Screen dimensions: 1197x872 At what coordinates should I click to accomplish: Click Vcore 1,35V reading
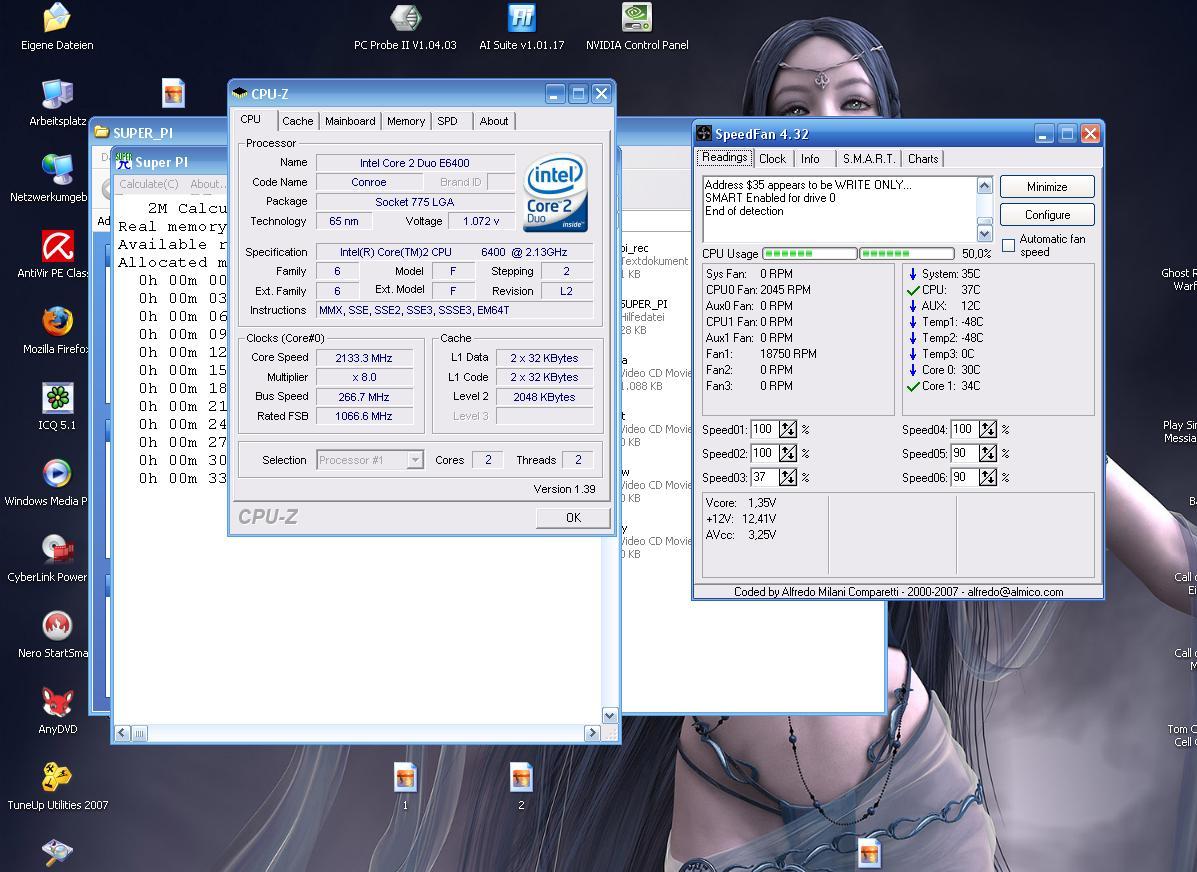coord(740,502)
